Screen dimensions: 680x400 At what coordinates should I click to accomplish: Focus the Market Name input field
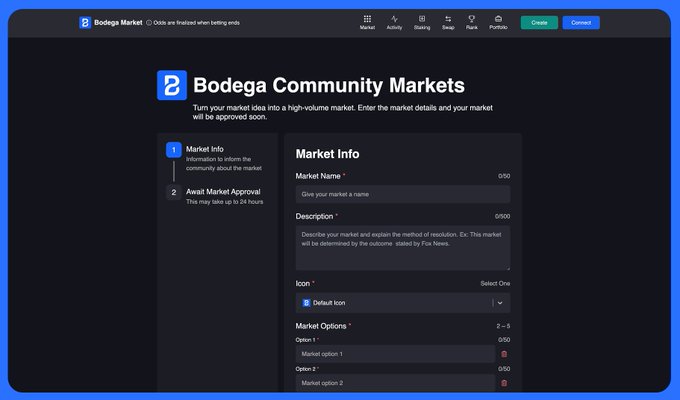(403, 194)
